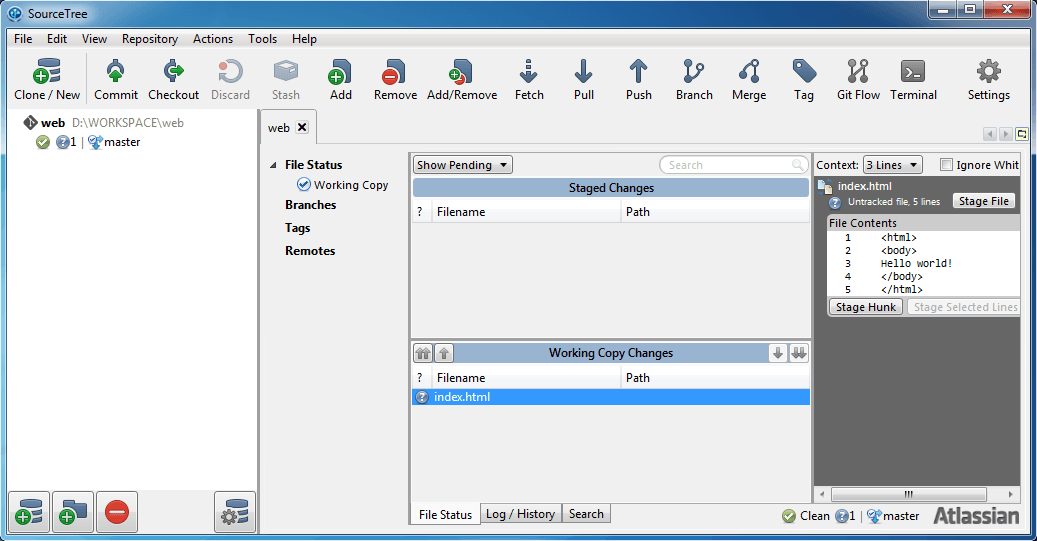
Task: Click the Stage Selected Lines button
Action: 964,307
